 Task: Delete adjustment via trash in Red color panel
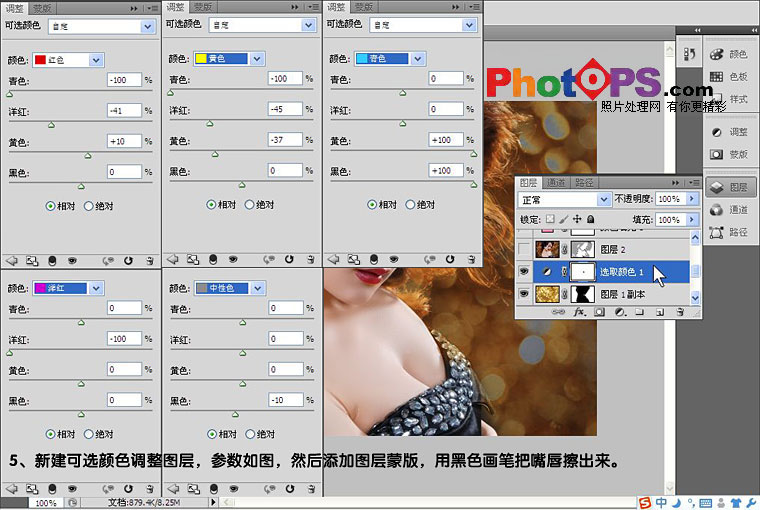150,261
